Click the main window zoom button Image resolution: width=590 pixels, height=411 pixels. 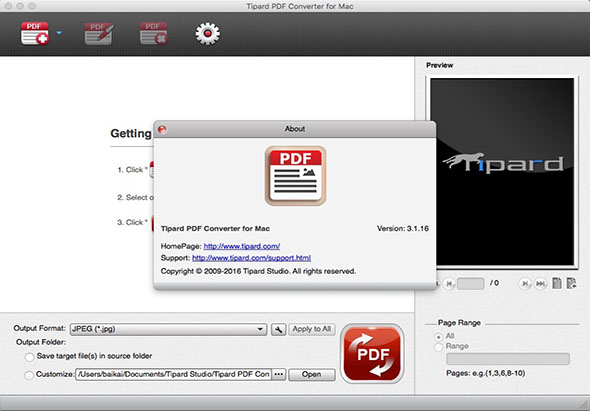[x=32, y=6]
